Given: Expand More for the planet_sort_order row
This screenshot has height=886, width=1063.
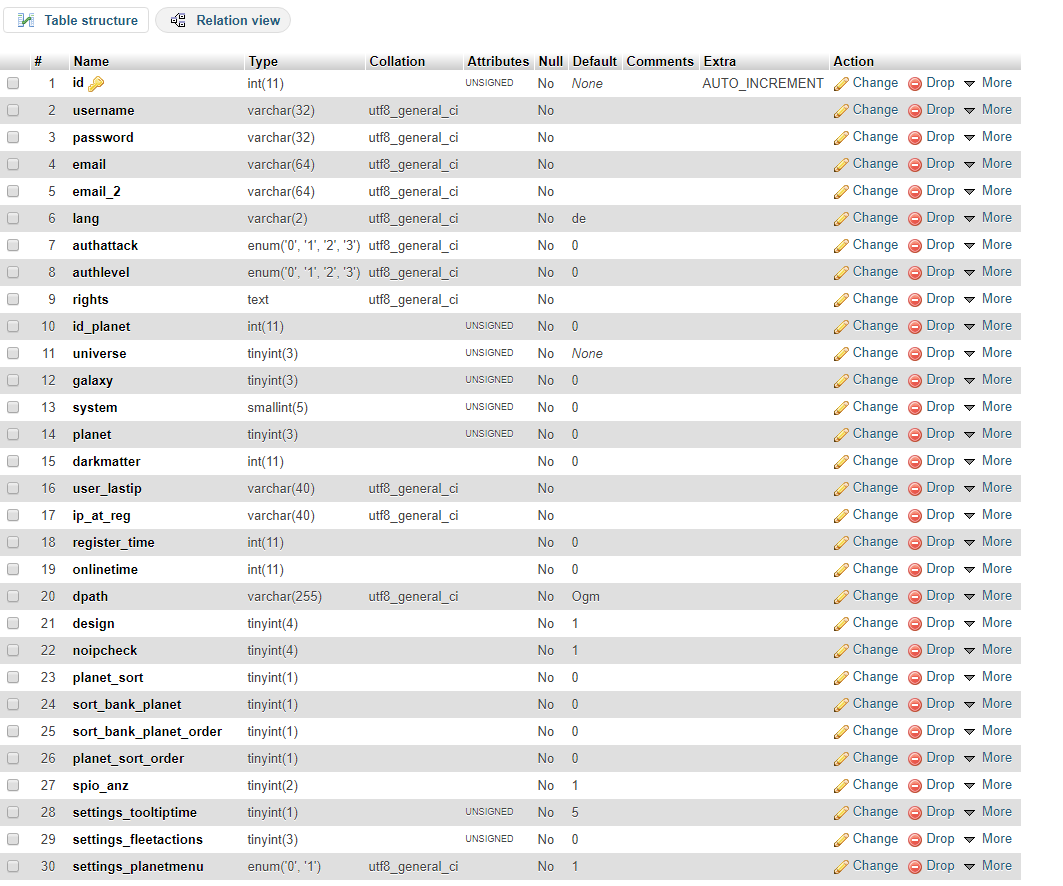Looking at the screenshot, I should pos(988,758).
